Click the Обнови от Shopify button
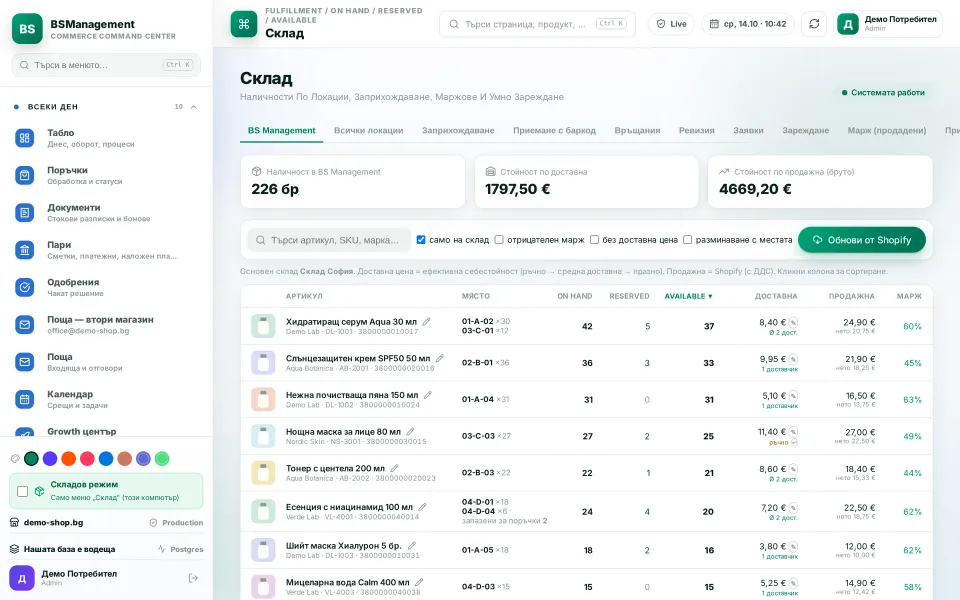The width and height of the screenshot is (960, 600). 861,240
